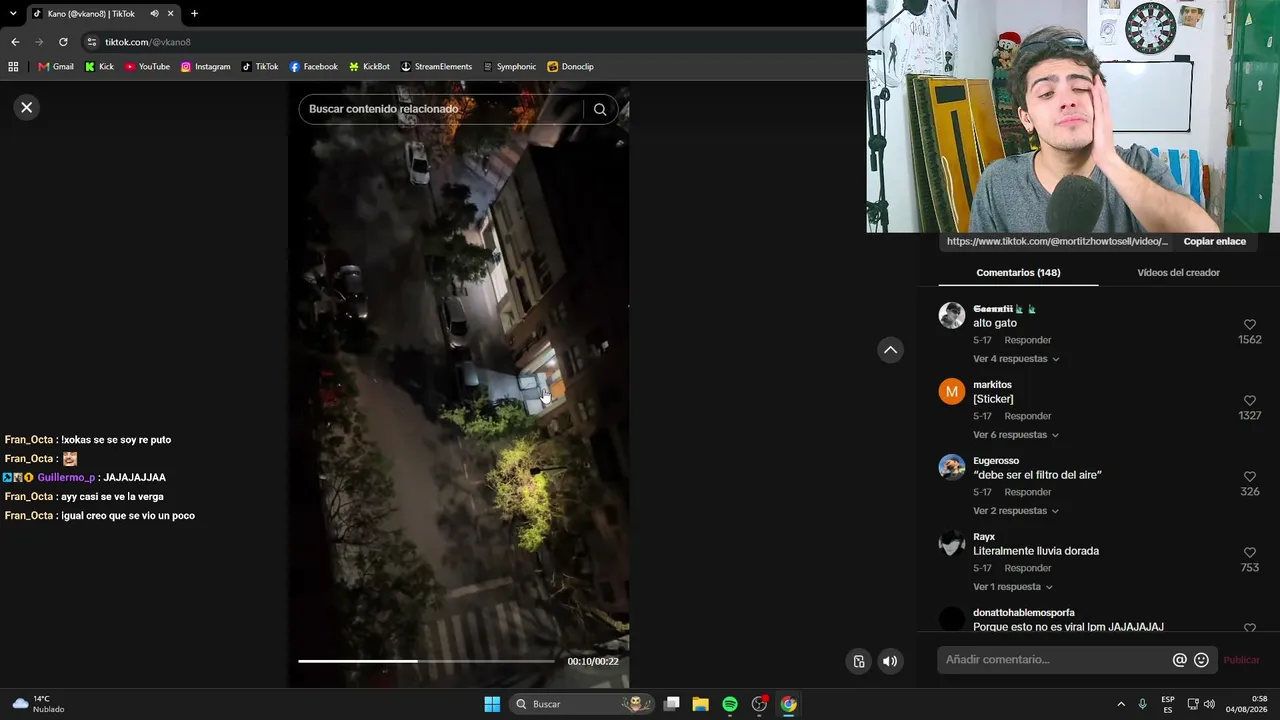The width and height of the screenshot is (1280, 720).
Task: Open the Windows Start menu
Action: [492, 704]
